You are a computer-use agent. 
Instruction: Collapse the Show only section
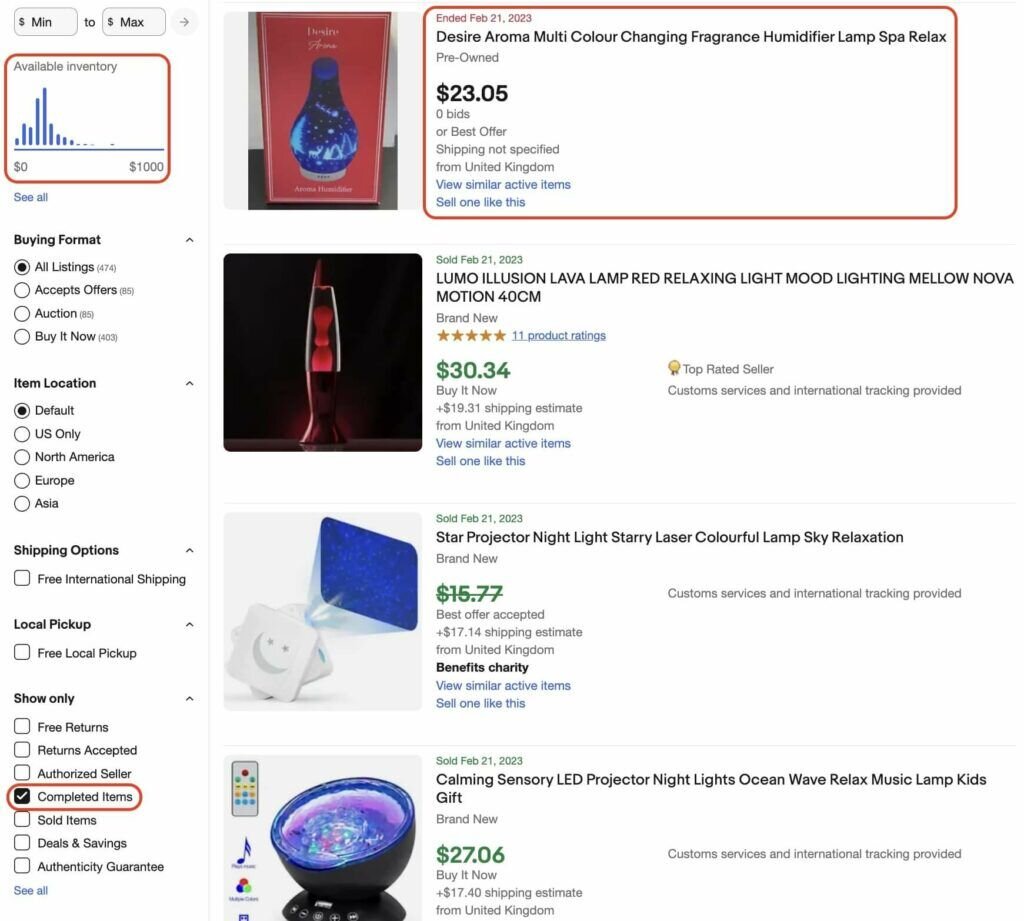coord(189,698)
